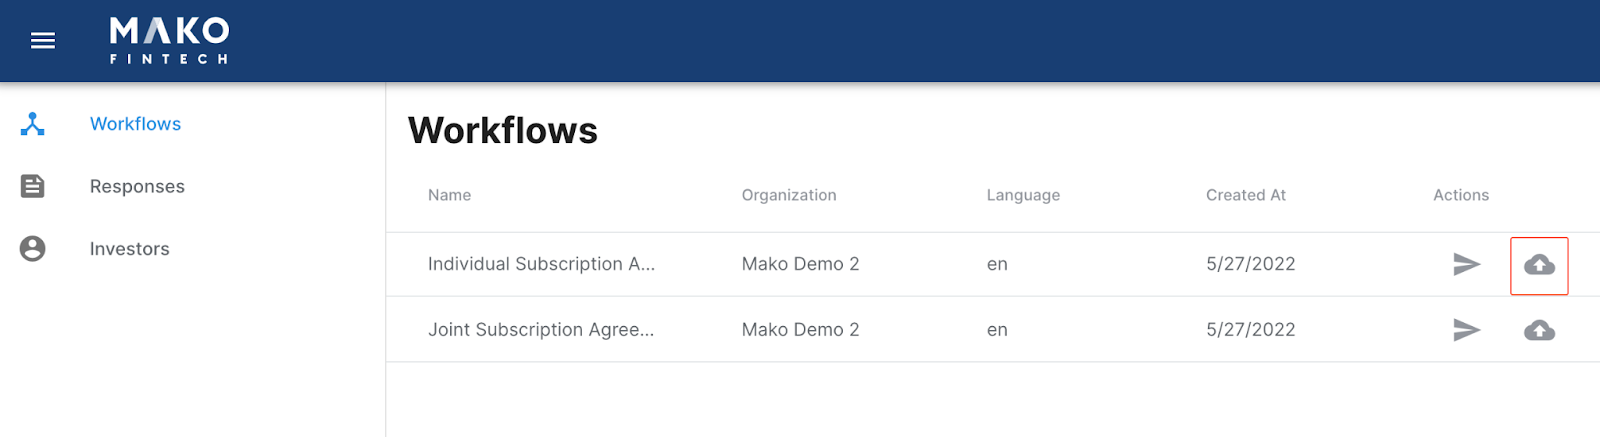1600x437 pixels.
Task: Open Responses in sidebar
Action: click(137, 186)
